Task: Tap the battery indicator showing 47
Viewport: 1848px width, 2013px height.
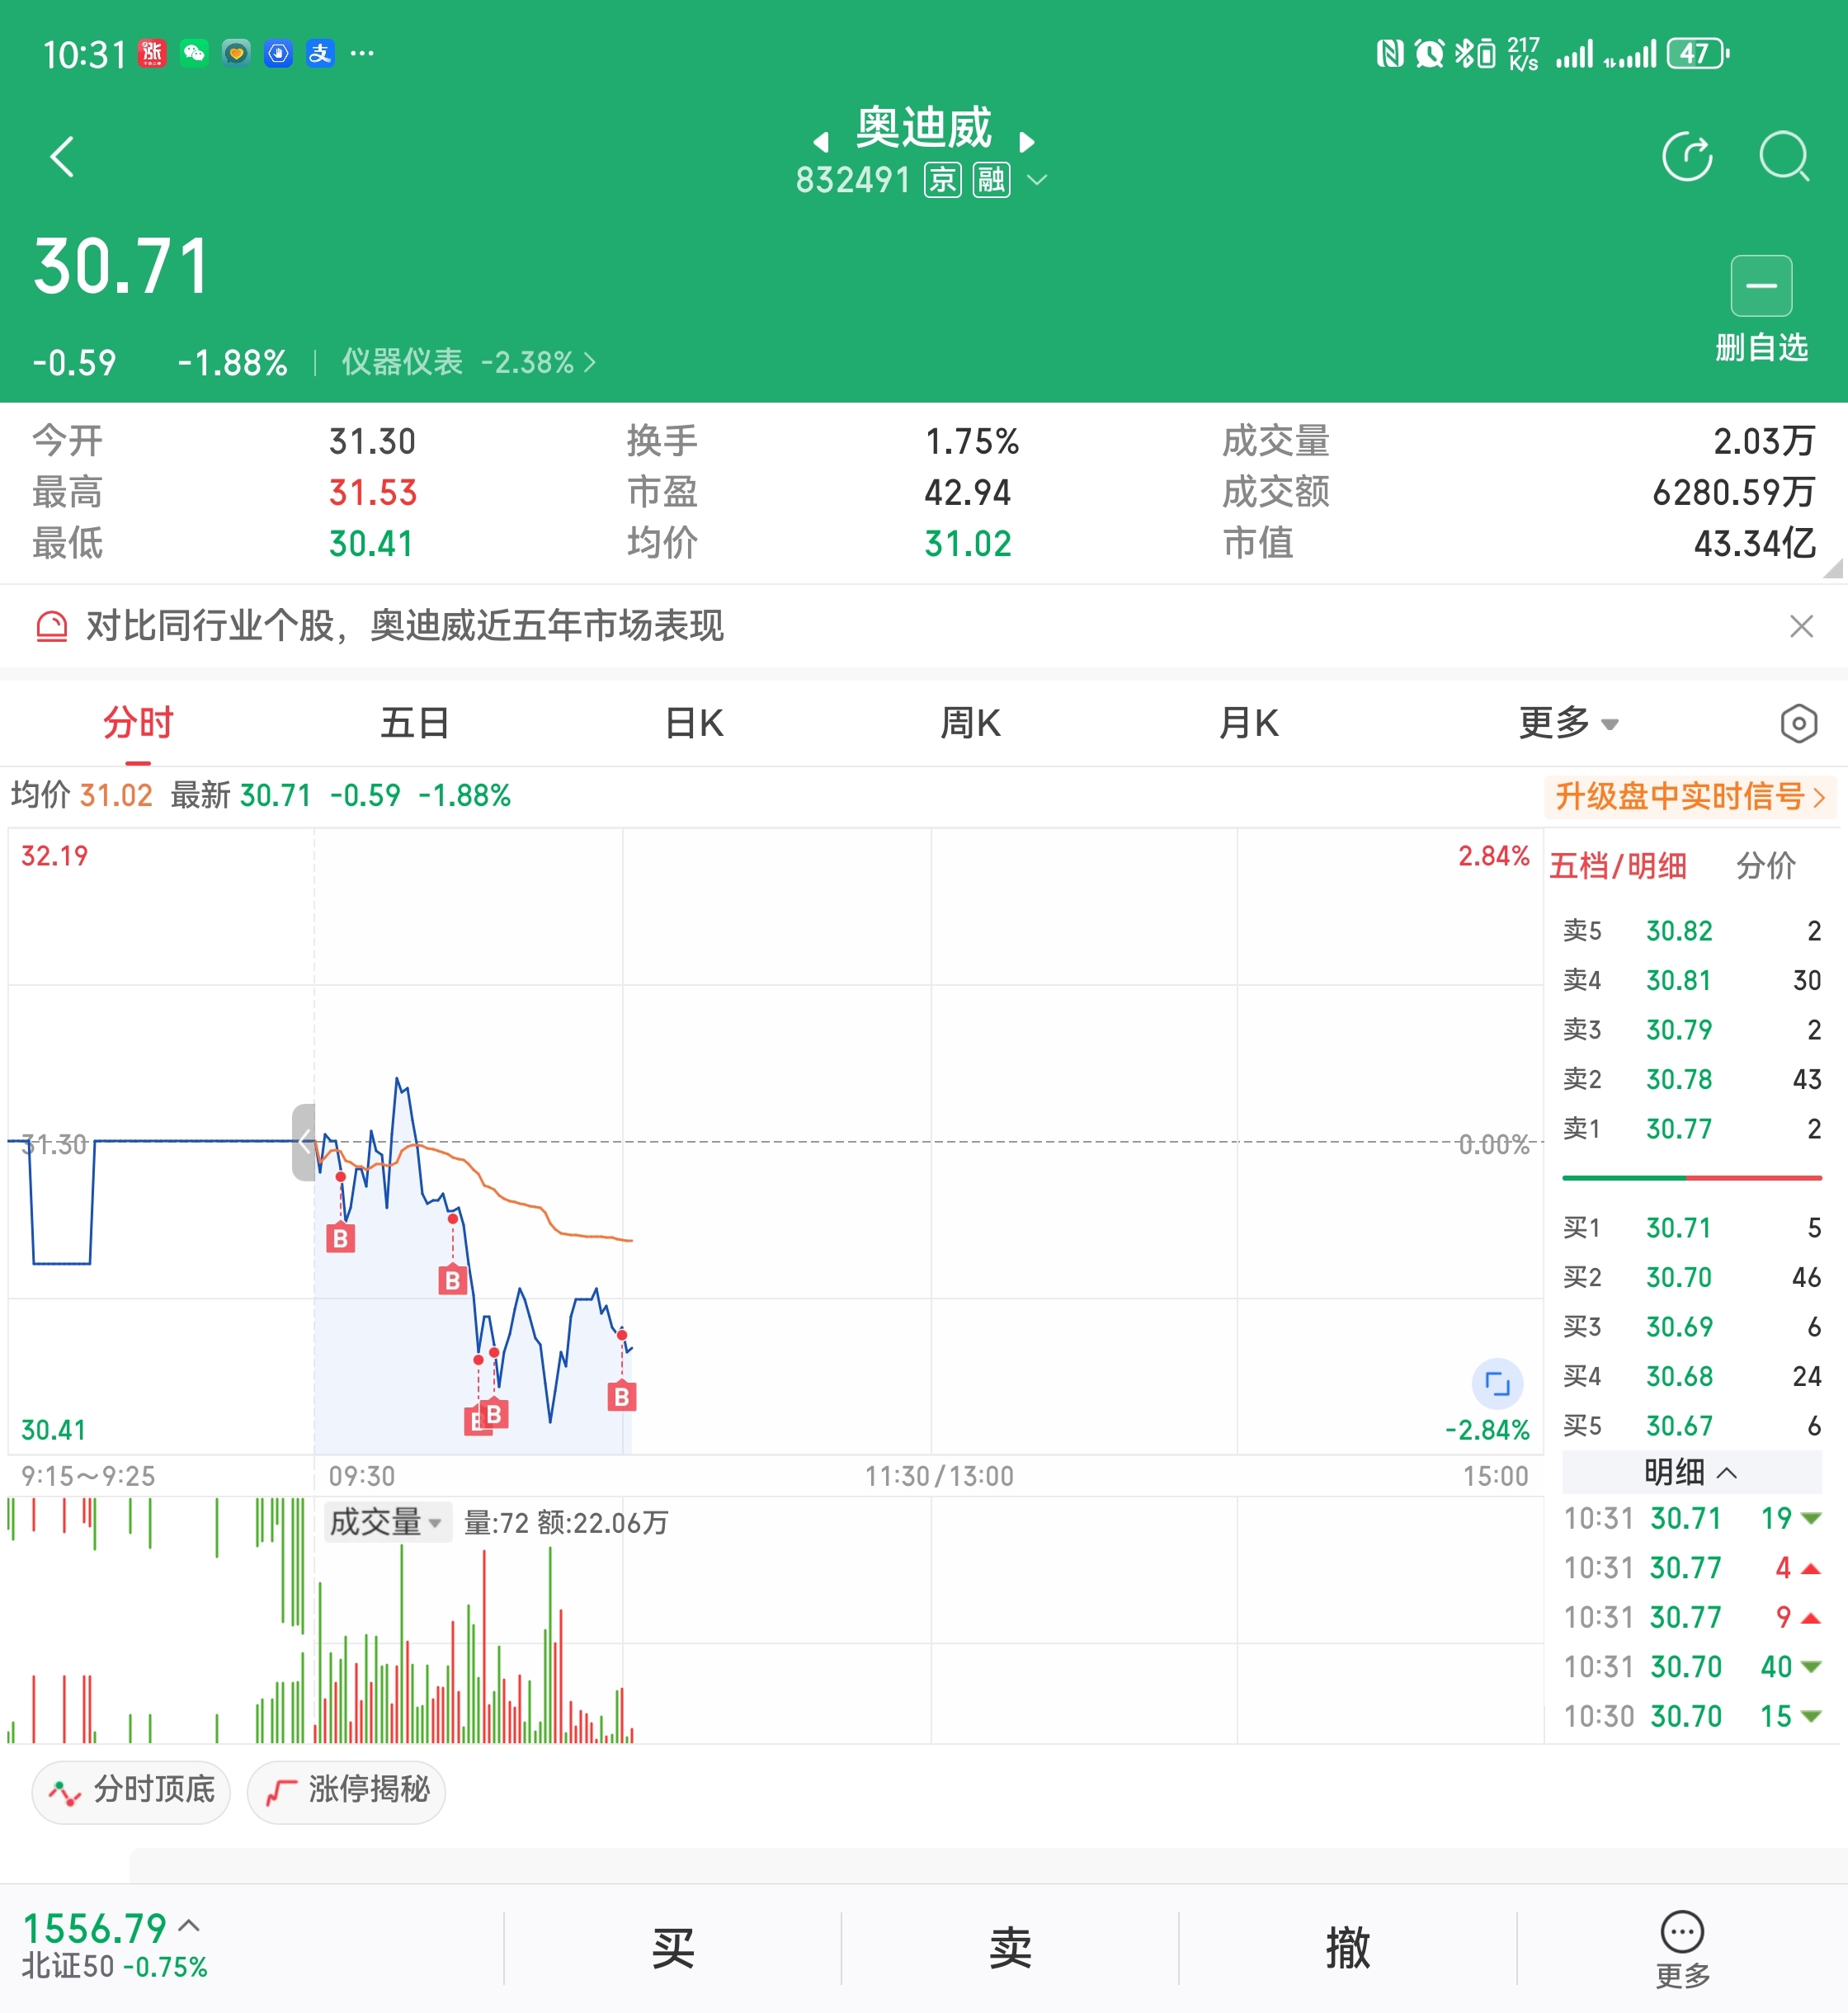Action: [x=1697, y=53]
